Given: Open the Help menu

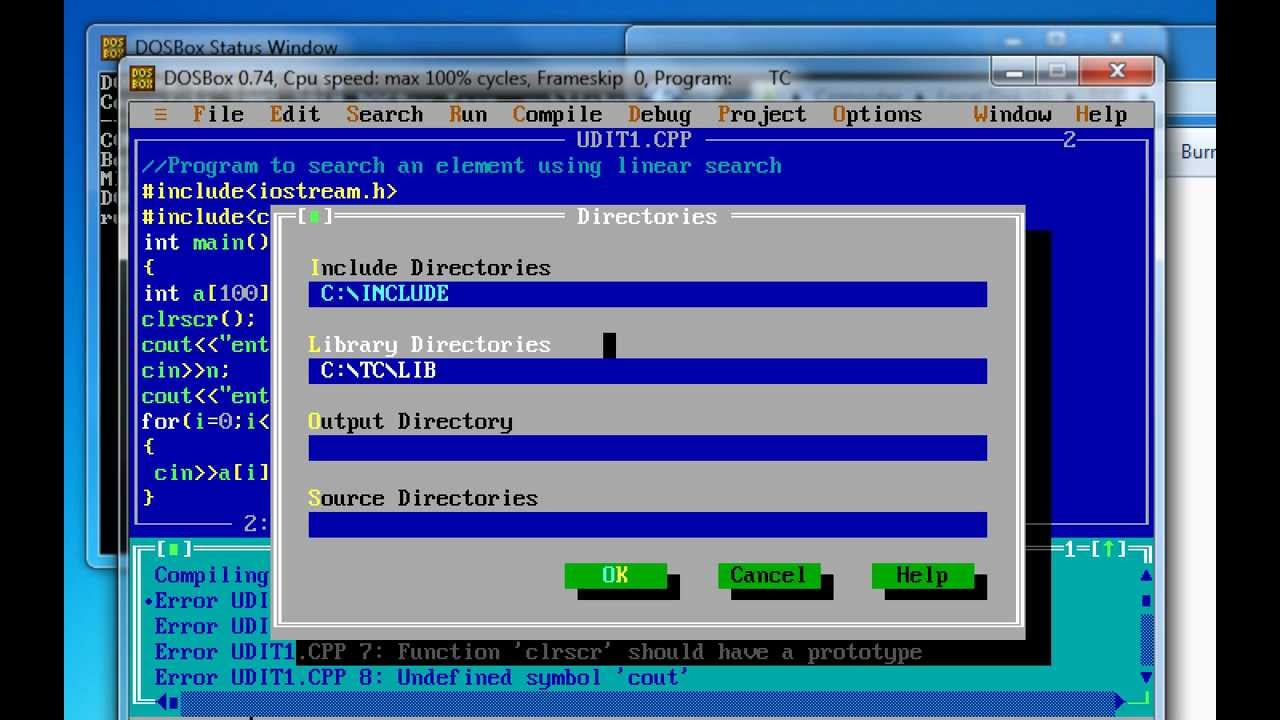Looking at the screenshot, I should pos(1101,115).
